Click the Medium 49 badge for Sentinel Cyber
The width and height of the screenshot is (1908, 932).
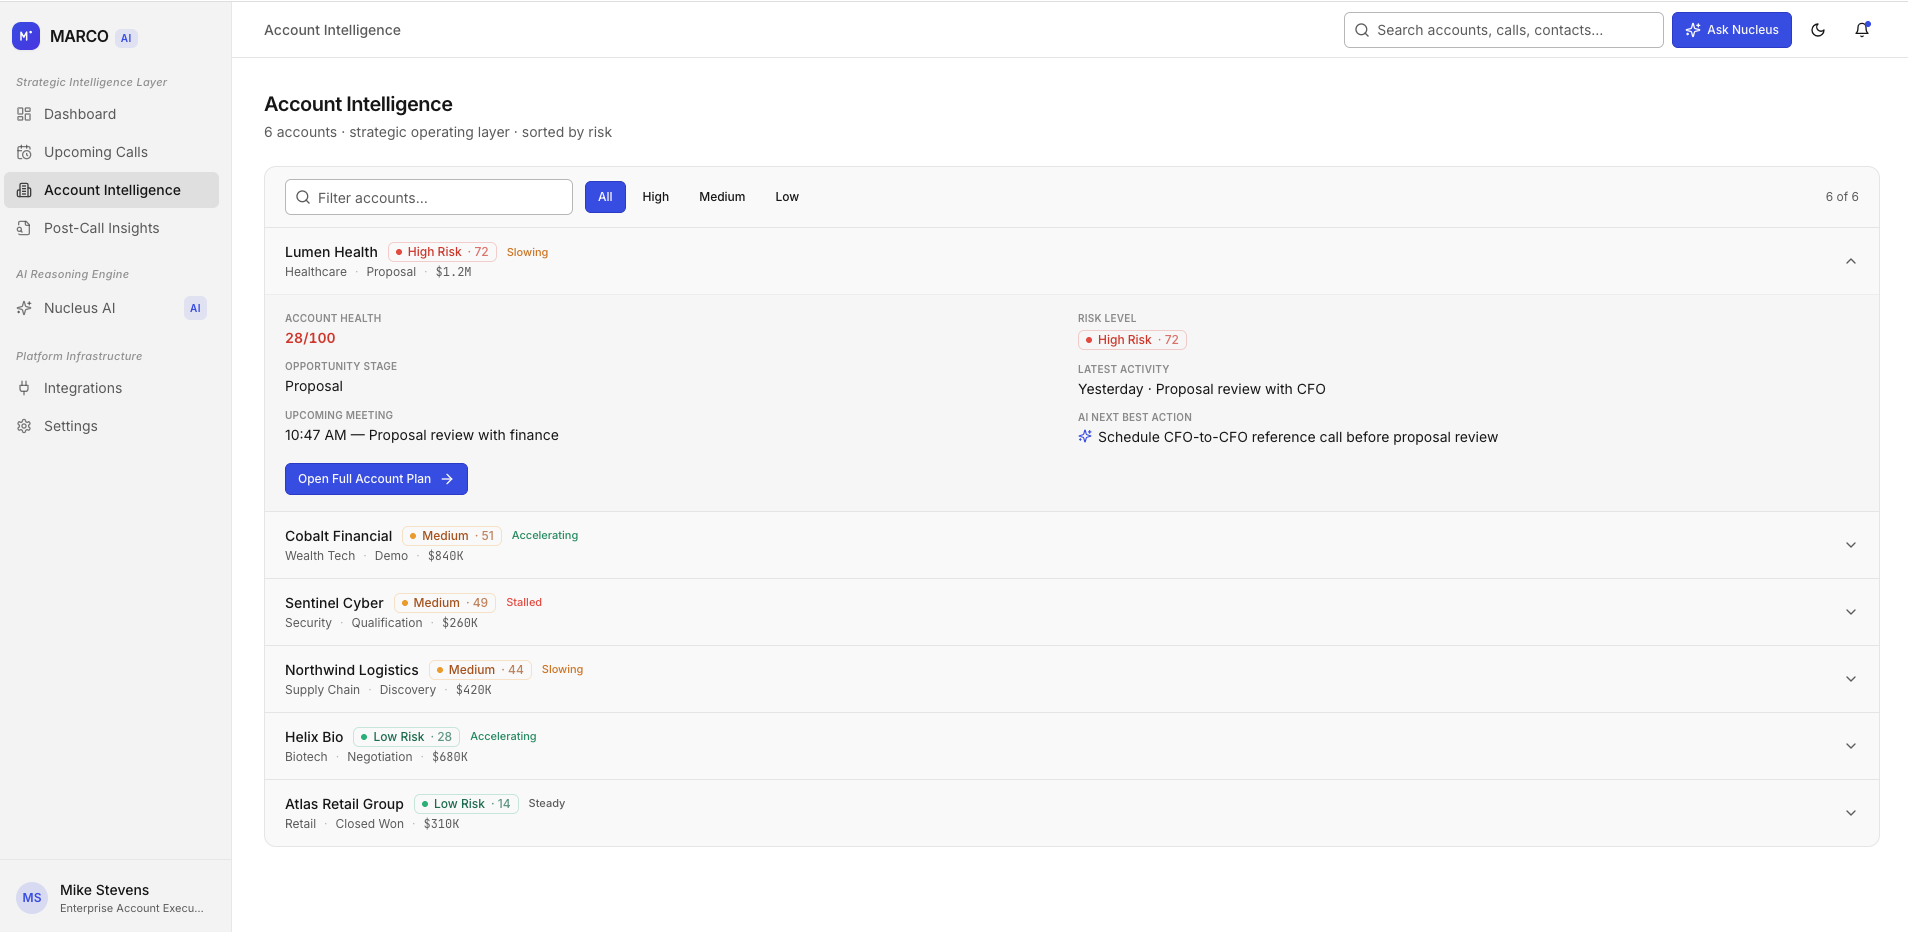click(444, 603)
